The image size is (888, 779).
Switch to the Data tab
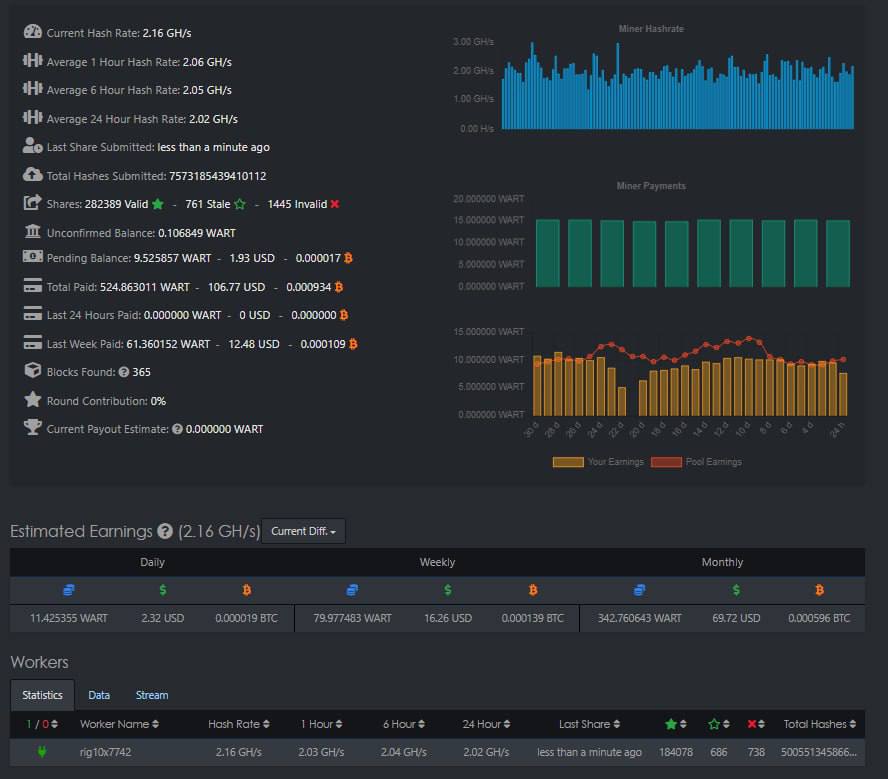point(99,695)
